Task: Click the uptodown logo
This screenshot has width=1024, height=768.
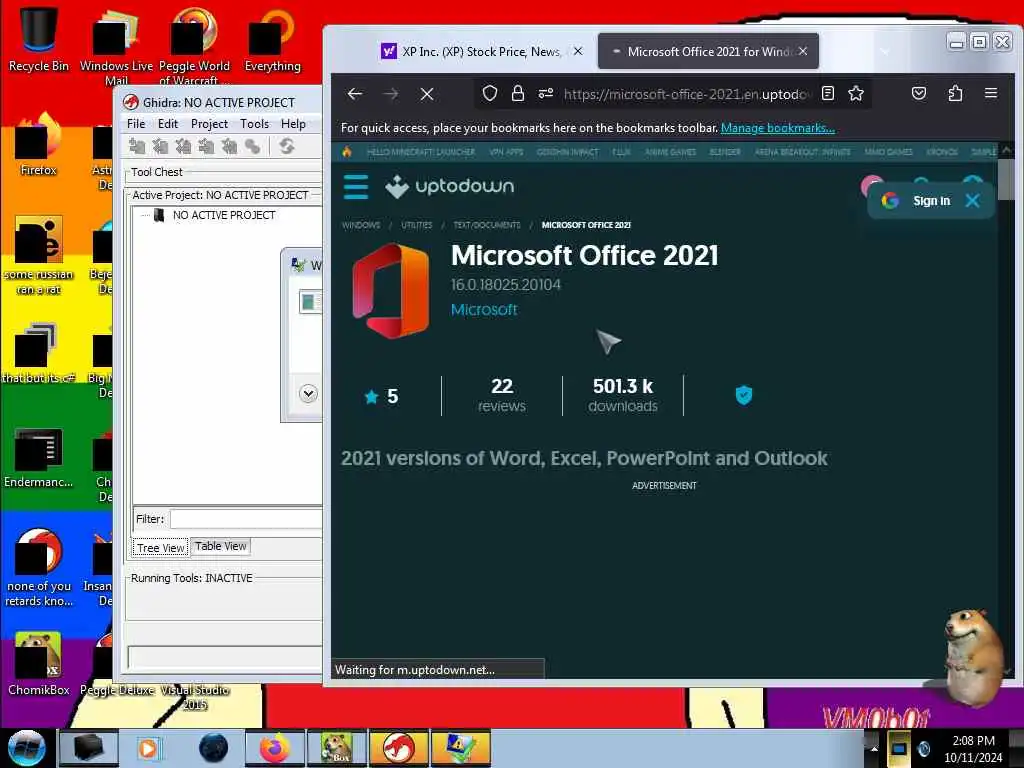Action: [x=449, y=187]
